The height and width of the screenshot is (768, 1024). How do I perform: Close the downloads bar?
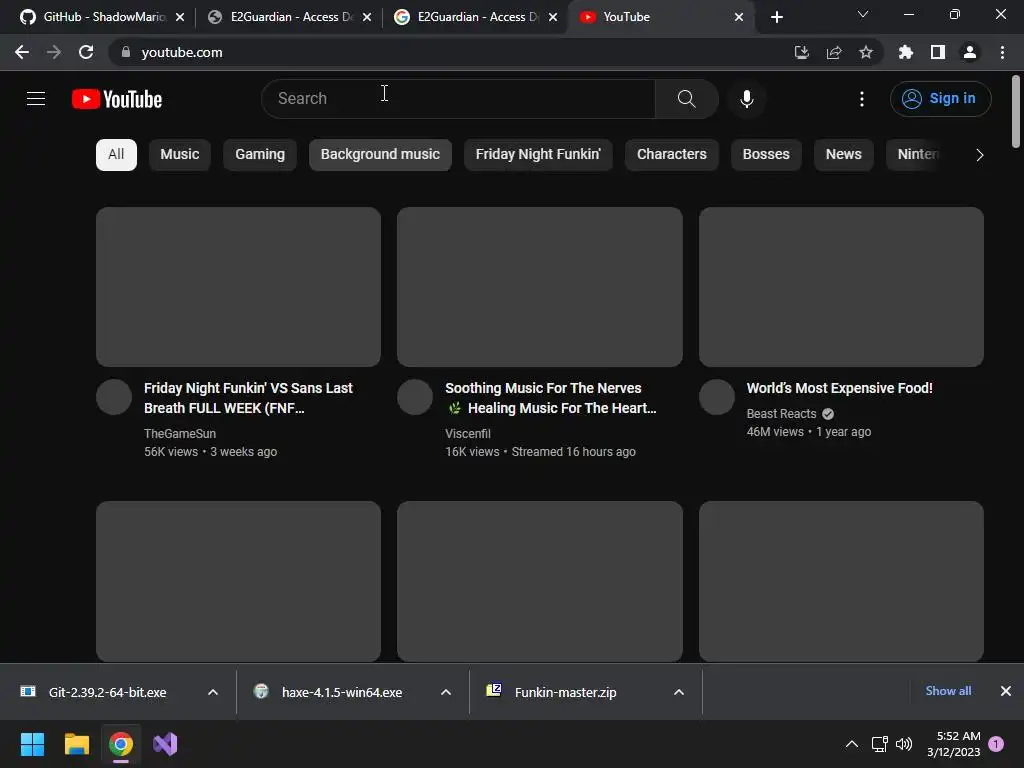(x=1006, y=691)
